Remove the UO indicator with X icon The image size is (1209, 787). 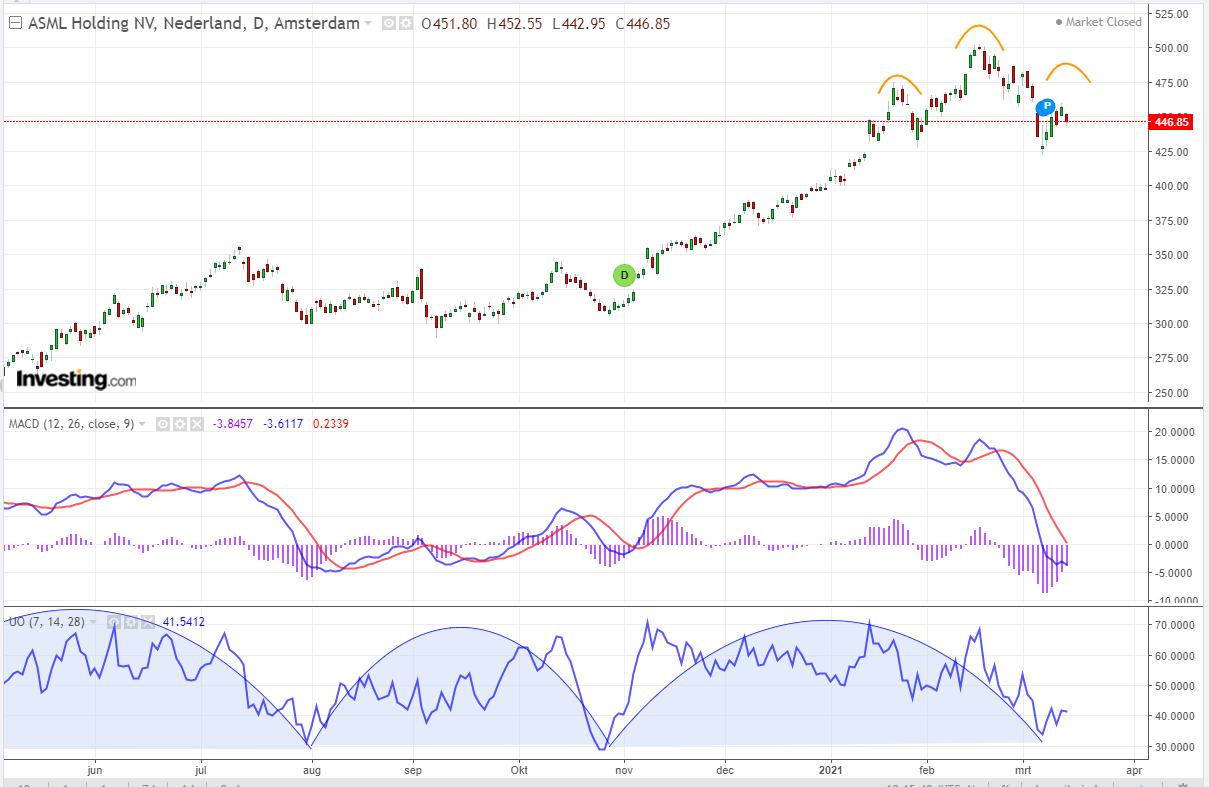[x=150, y=622]
